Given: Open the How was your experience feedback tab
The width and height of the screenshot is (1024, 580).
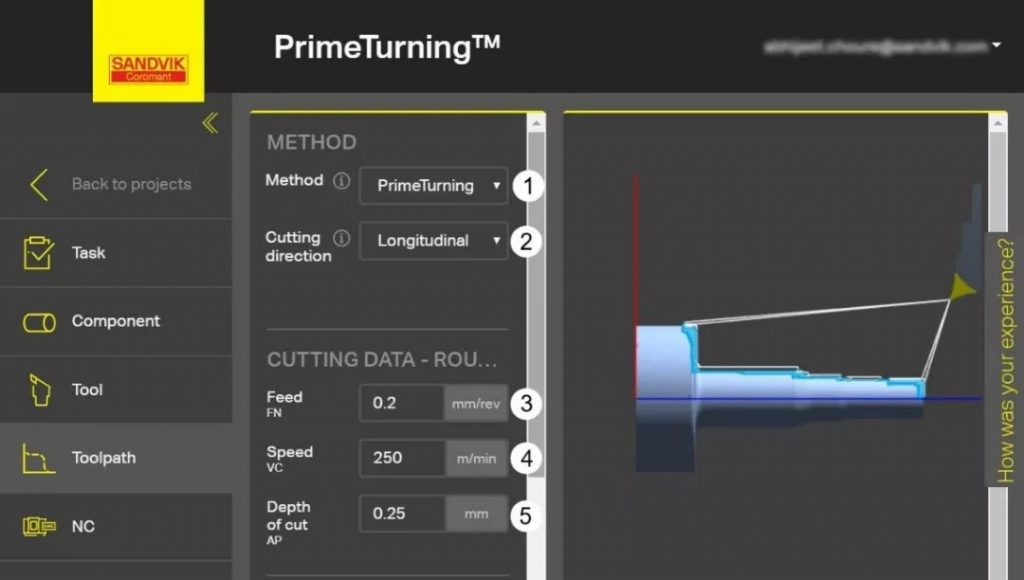Looking at the screenshot, I should click(1004, 360).
